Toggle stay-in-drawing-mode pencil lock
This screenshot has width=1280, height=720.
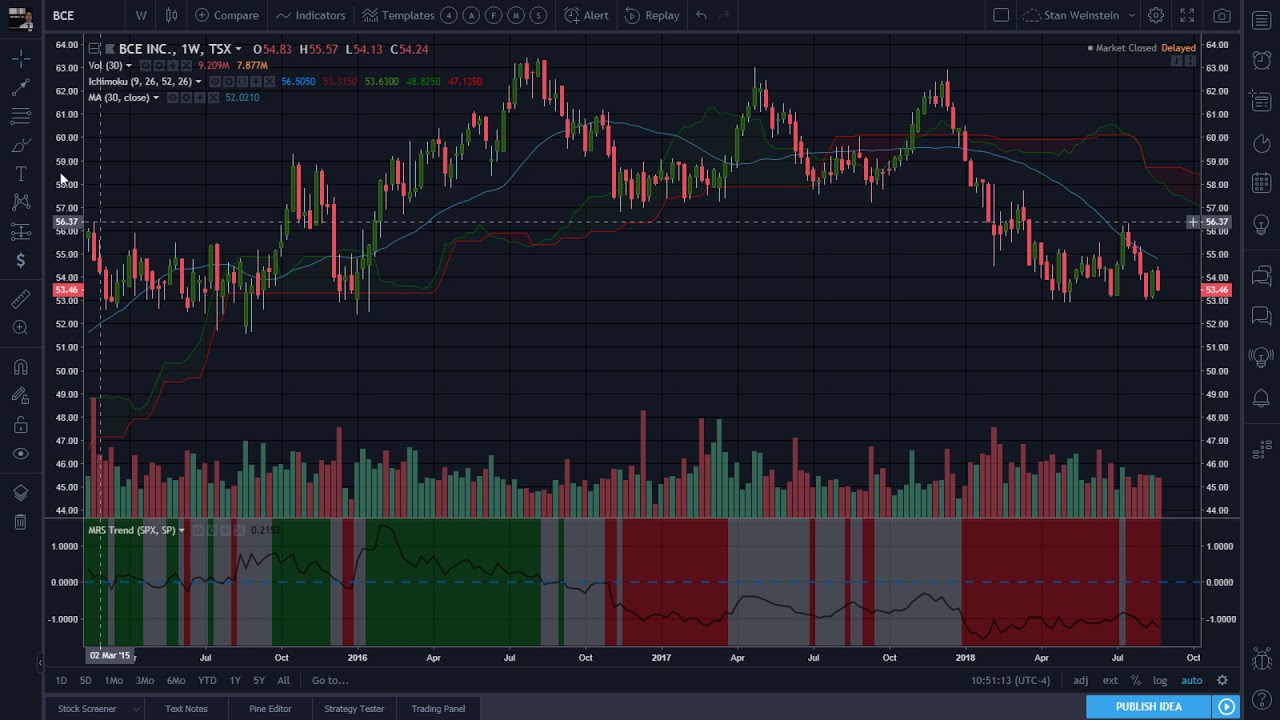coord(20,396)
